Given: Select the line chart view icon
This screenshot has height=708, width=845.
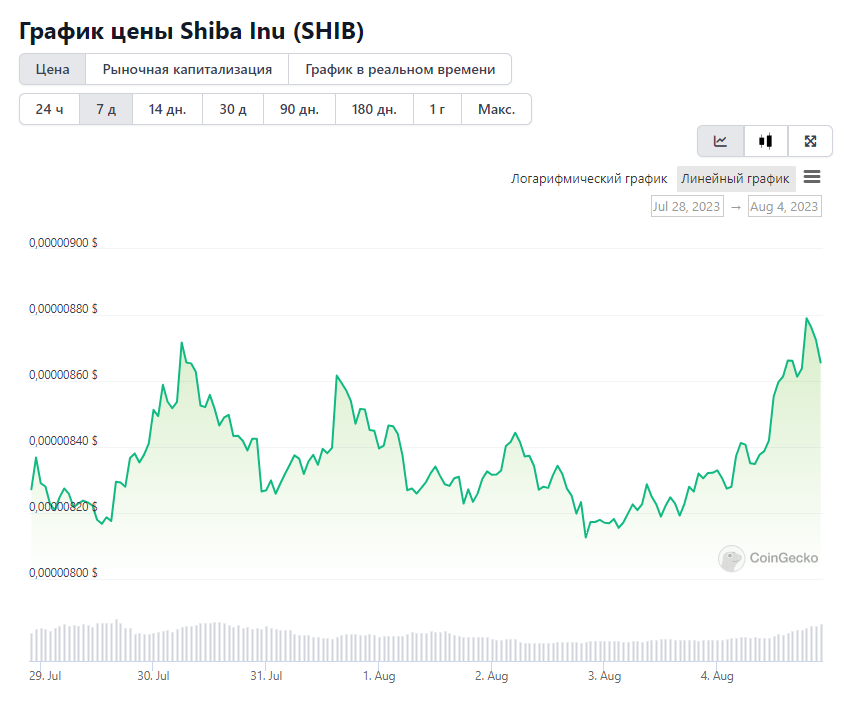Looking at the screenshot, I should point(721,141).
